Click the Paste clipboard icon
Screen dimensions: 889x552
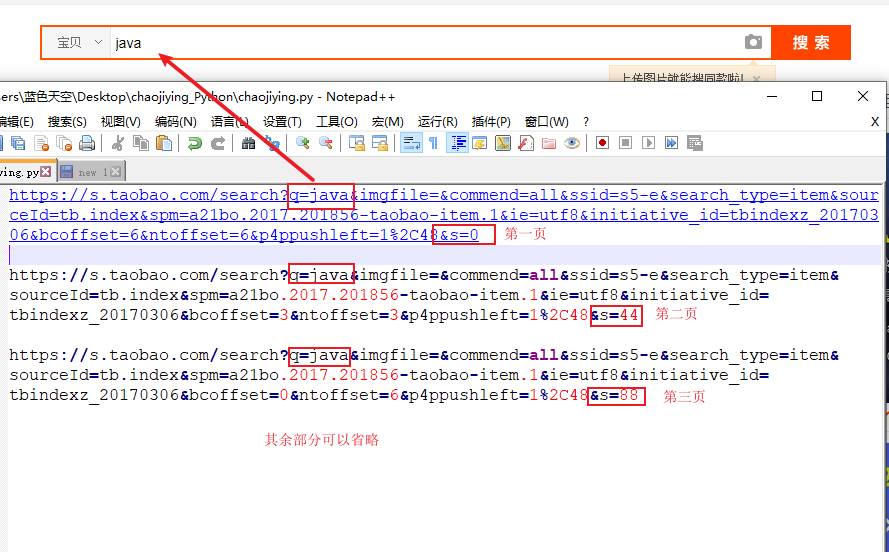(164, 143)
